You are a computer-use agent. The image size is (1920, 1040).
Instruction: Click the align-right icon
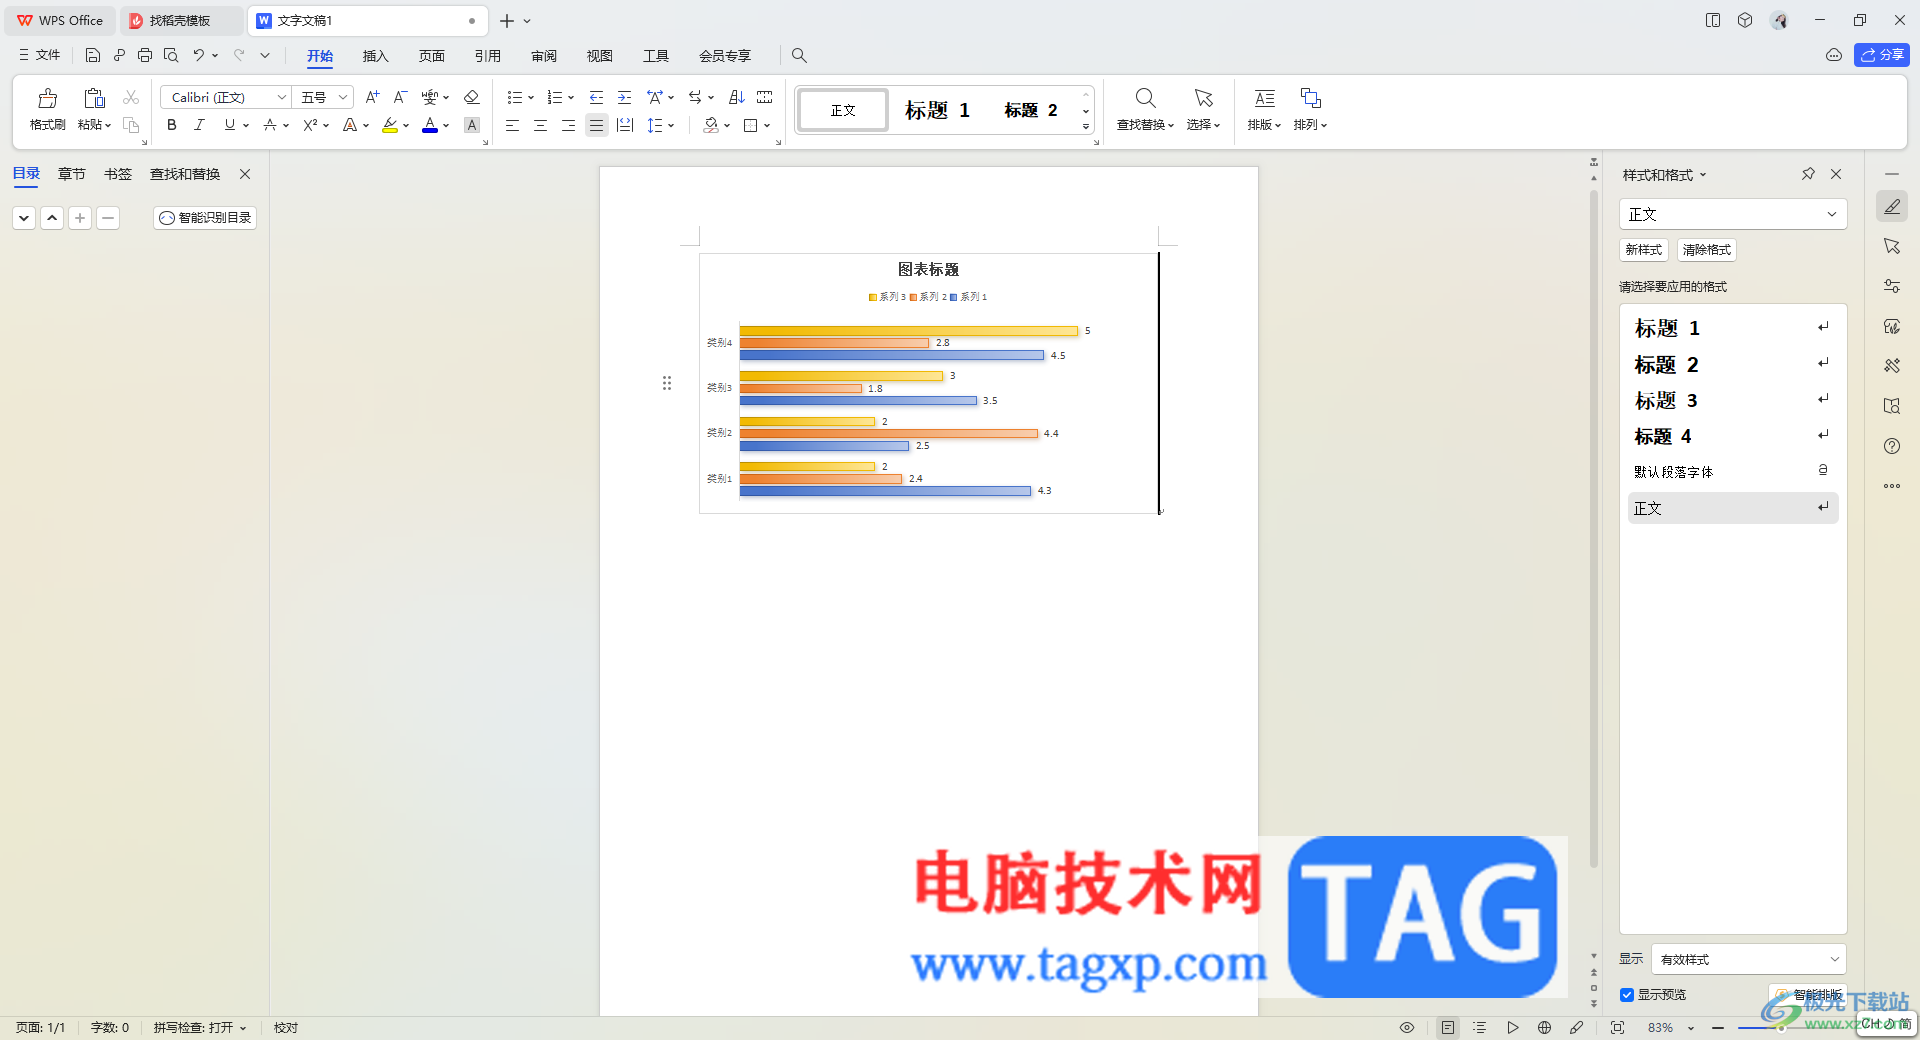[568, 125]
